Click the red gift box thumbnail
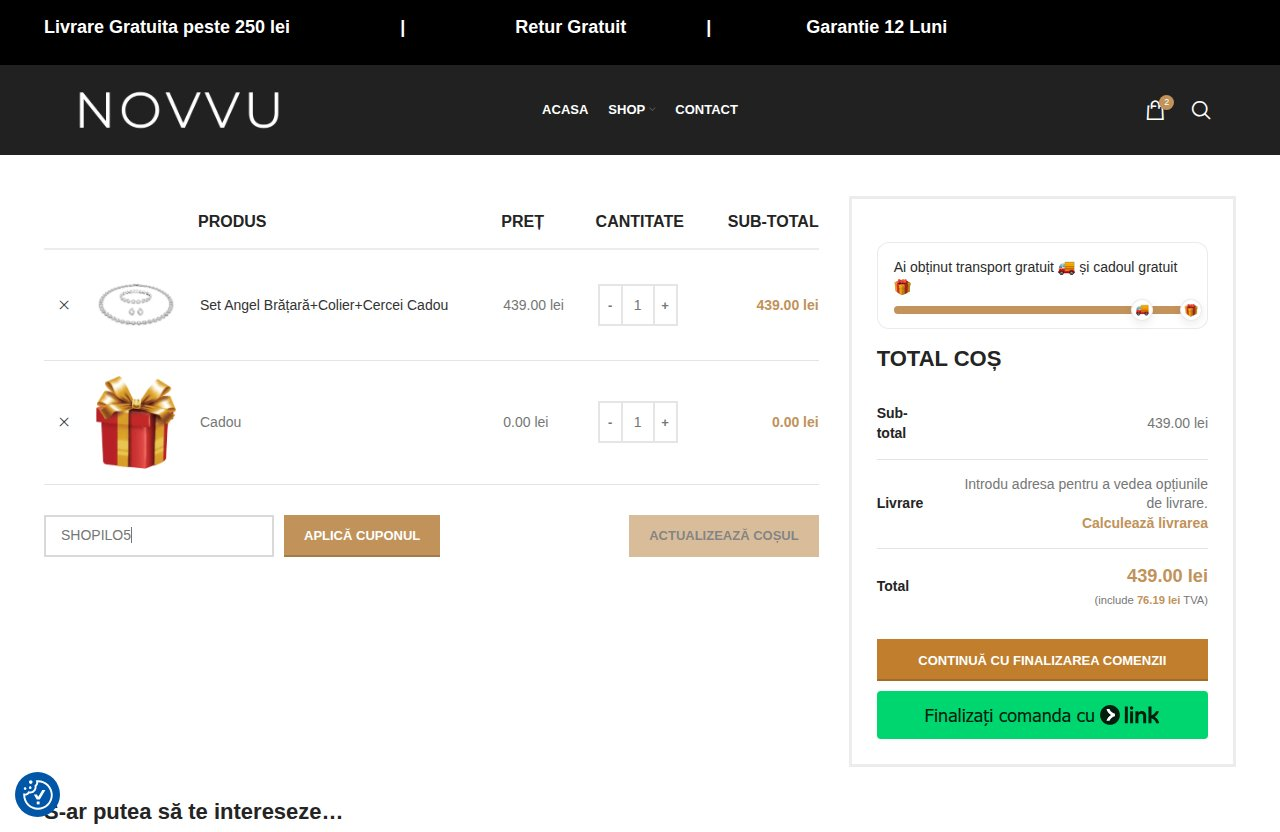Viewport: 1280px width, 832px height. click(x=136, y=422)
